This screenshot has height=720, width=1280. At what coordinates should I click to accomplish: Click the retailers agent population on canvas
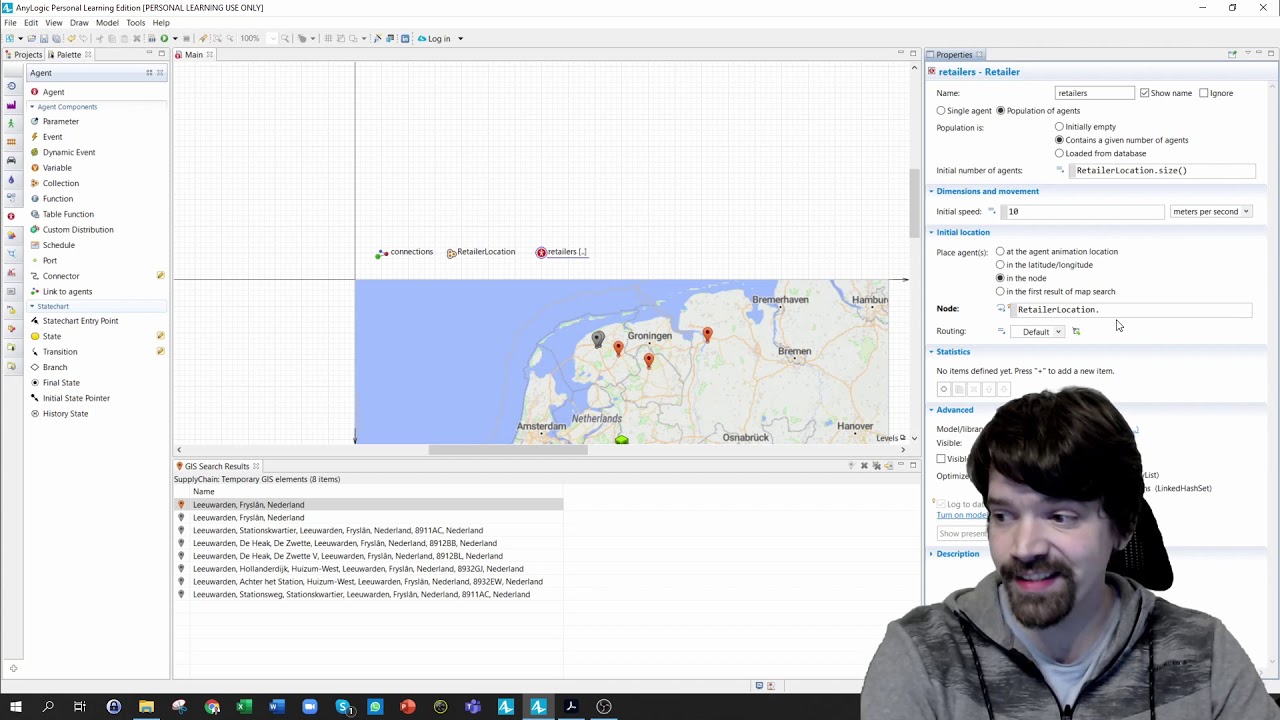pos(561,252)
